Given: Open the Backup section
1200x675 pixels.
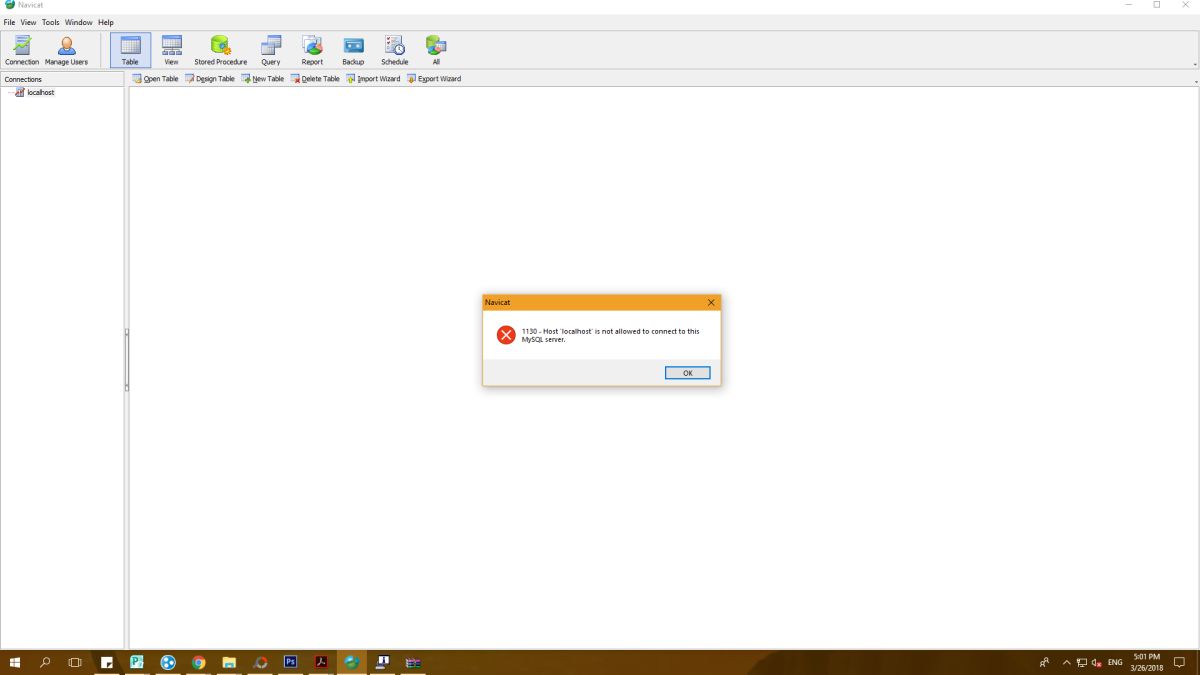Looking at the screenshot, I should 353,50.
